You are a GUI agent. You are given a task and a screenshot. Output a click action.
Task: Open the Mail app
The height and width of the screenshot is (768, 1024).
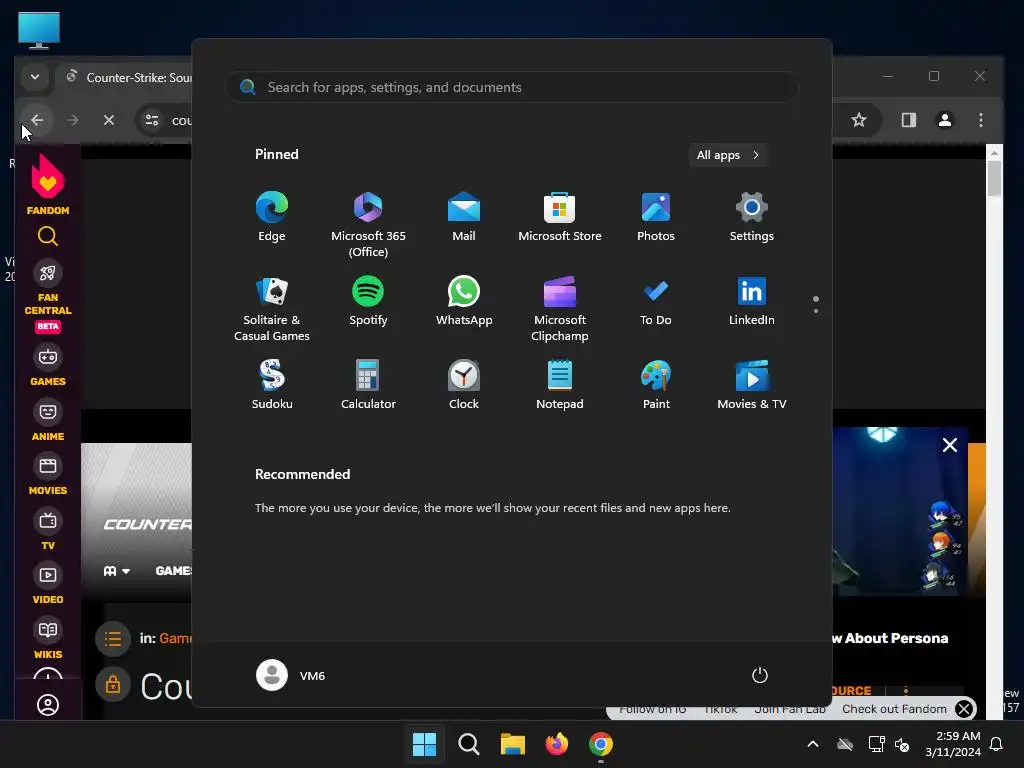[x=464, y=217]
